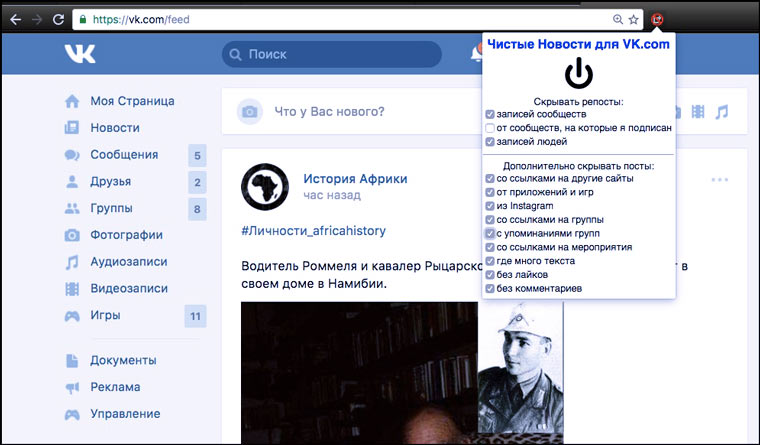760x445 pixels.
Task: Open the notifications bell icon
Action: [x=476, y=54]
